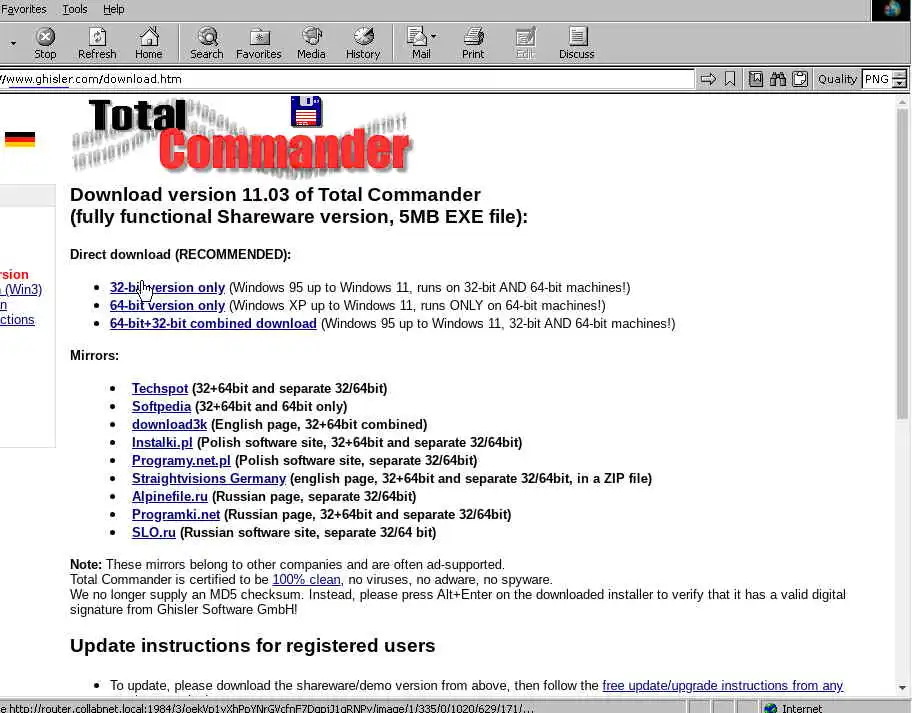912x713 pixels.
Task: Step Quality value down
Action: (900, 84)
